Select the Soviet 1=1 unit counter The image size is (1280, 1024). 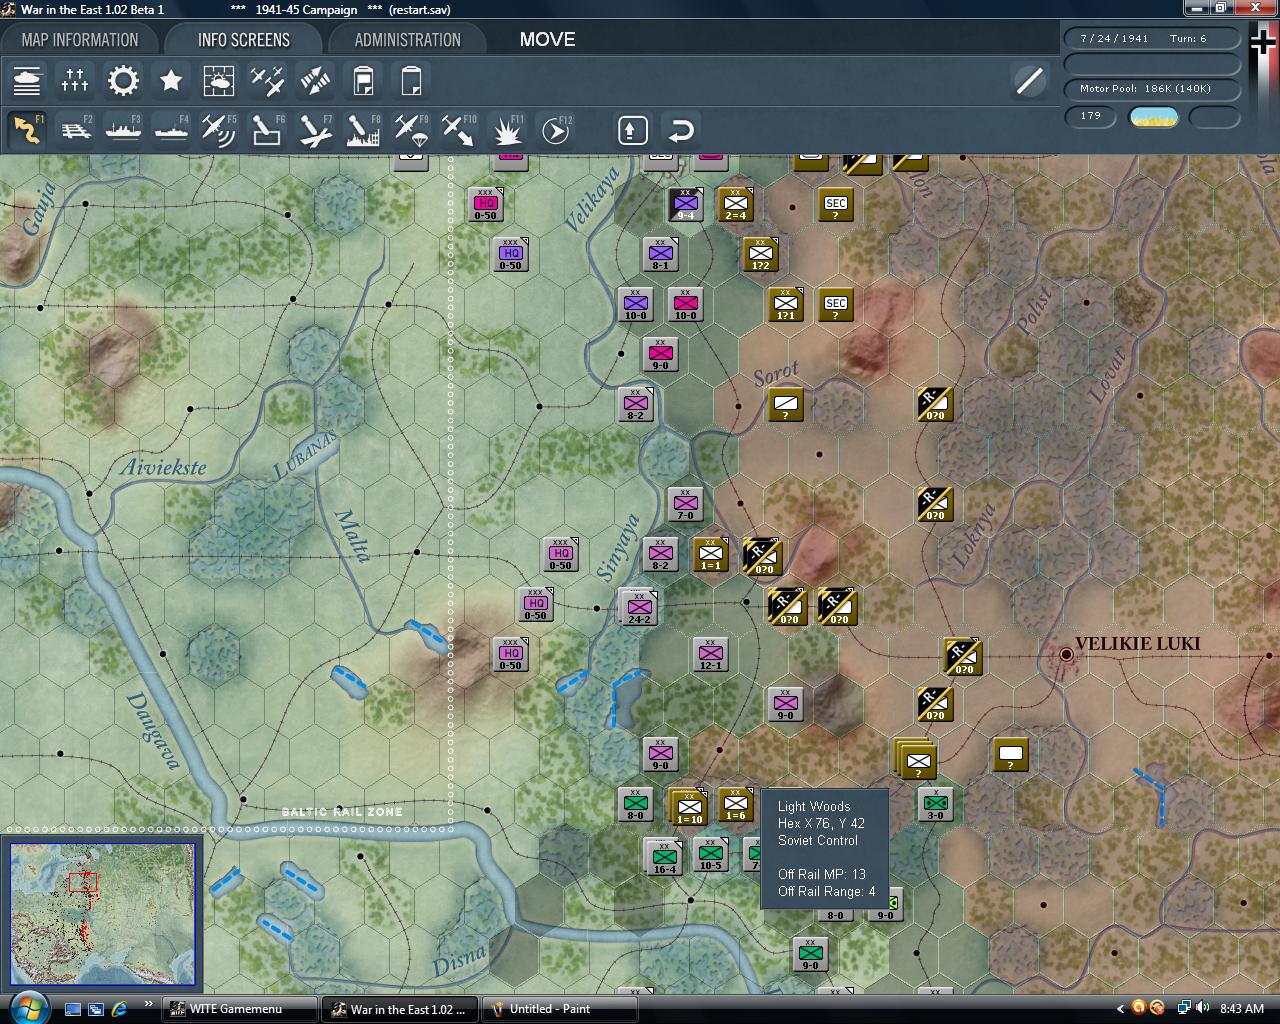710,554
